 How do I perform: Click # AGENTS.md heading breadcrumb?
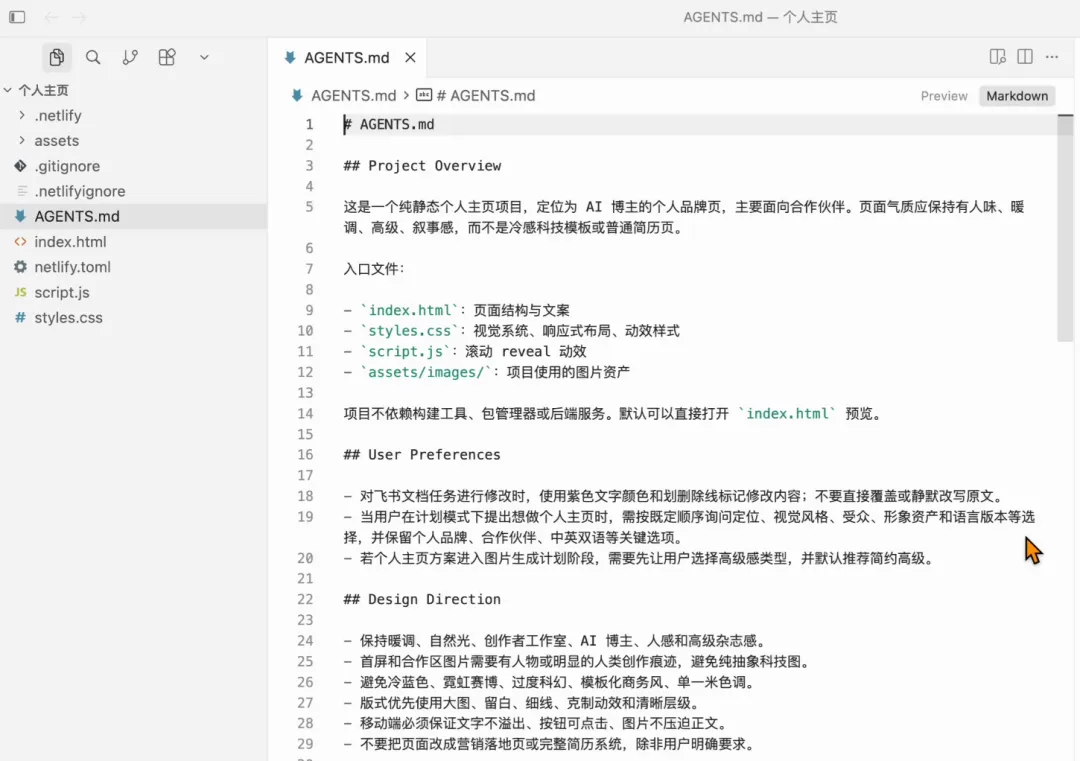(486, 96)
